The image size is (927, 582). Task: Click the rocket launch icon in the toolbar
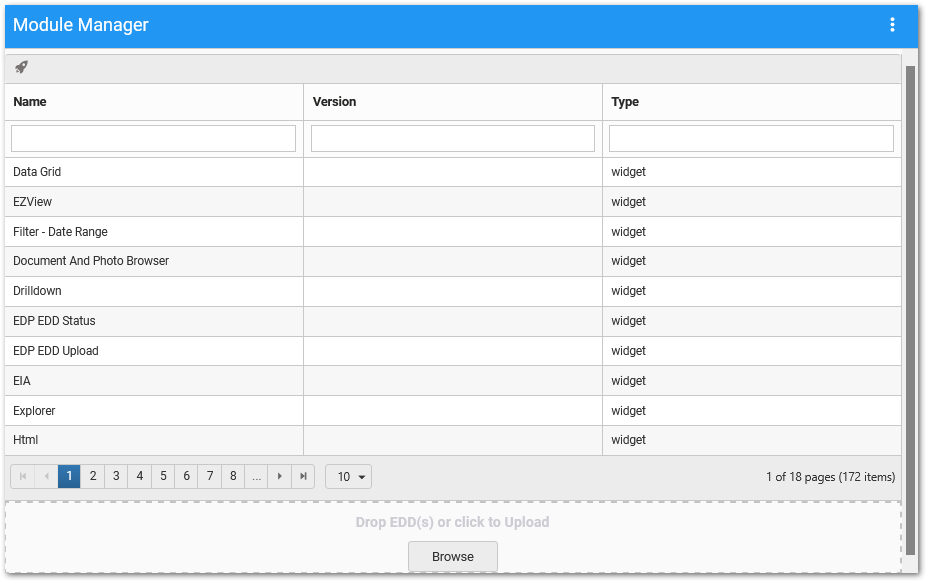pos(20,67)
